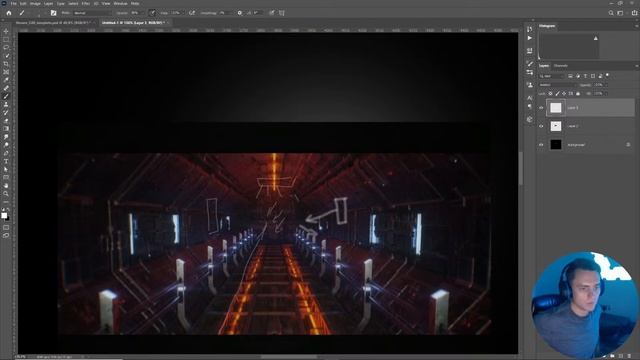Screen dimensions: 640x360
Task: Select the Pen tool
Action: pos(6,153)
